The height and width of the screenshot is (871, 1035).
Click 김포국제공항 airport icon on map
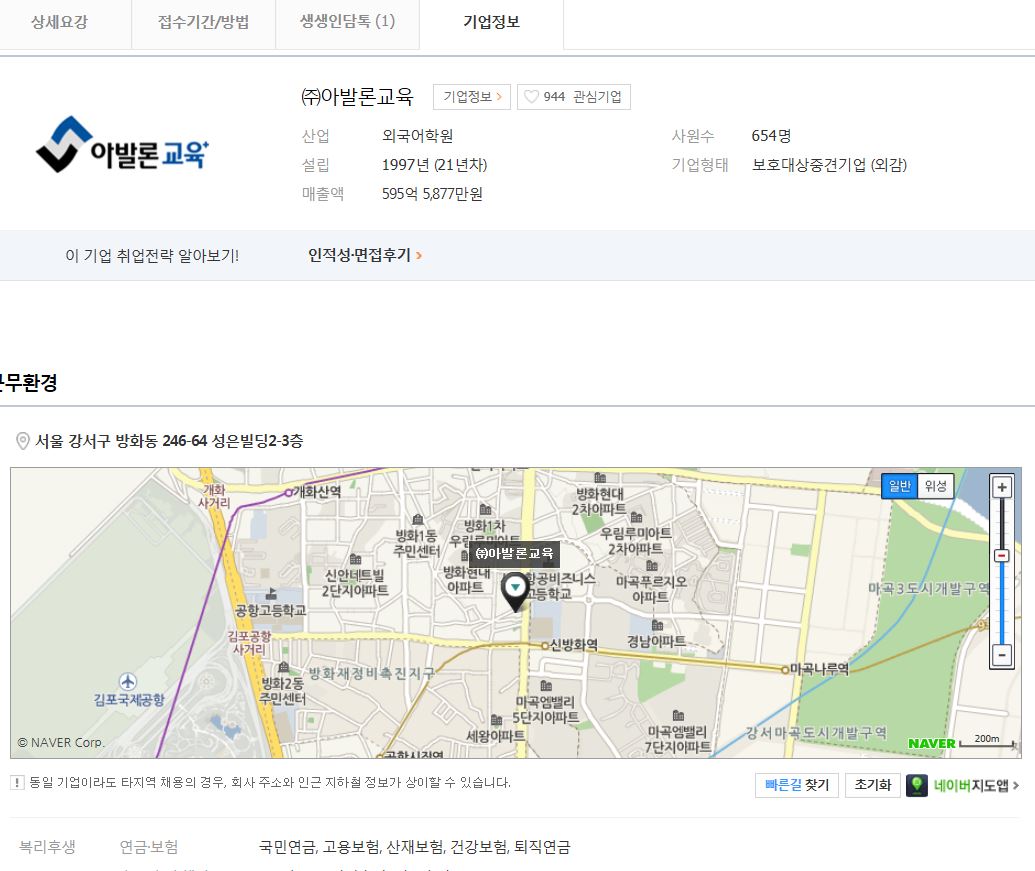[x=128, y=681]
